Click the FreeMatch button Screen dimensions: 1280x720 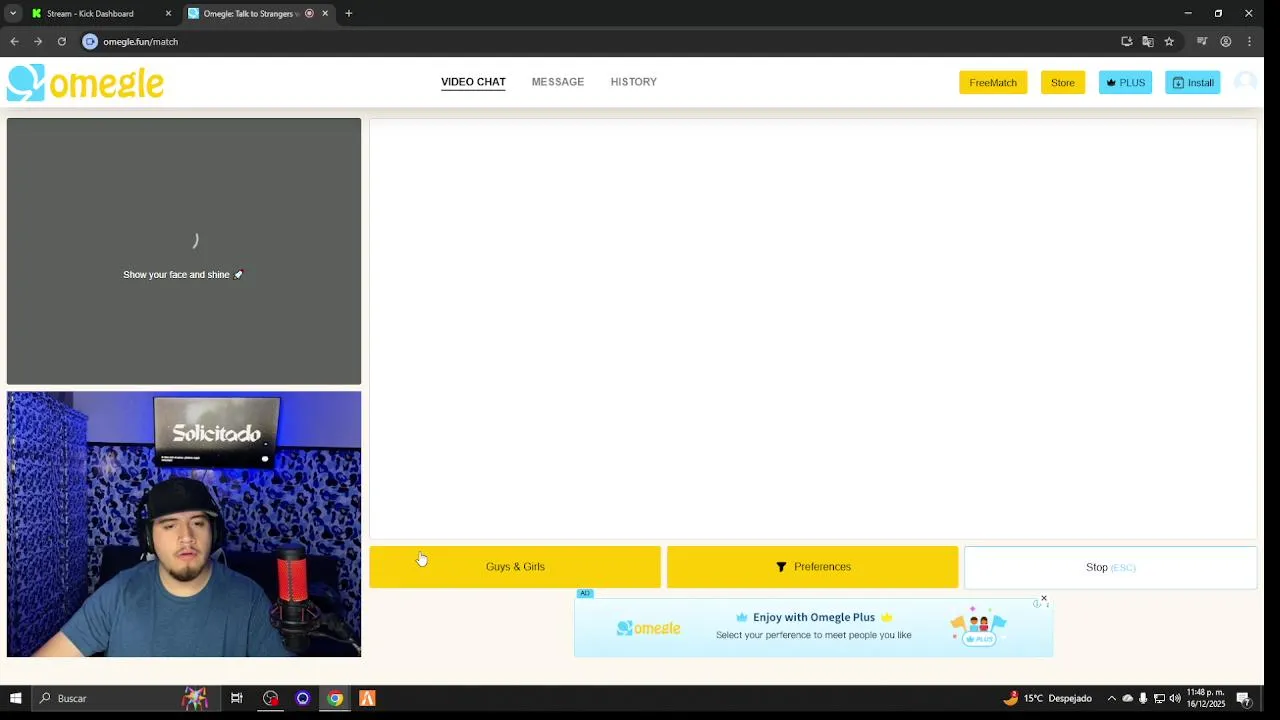pos(993,83)
